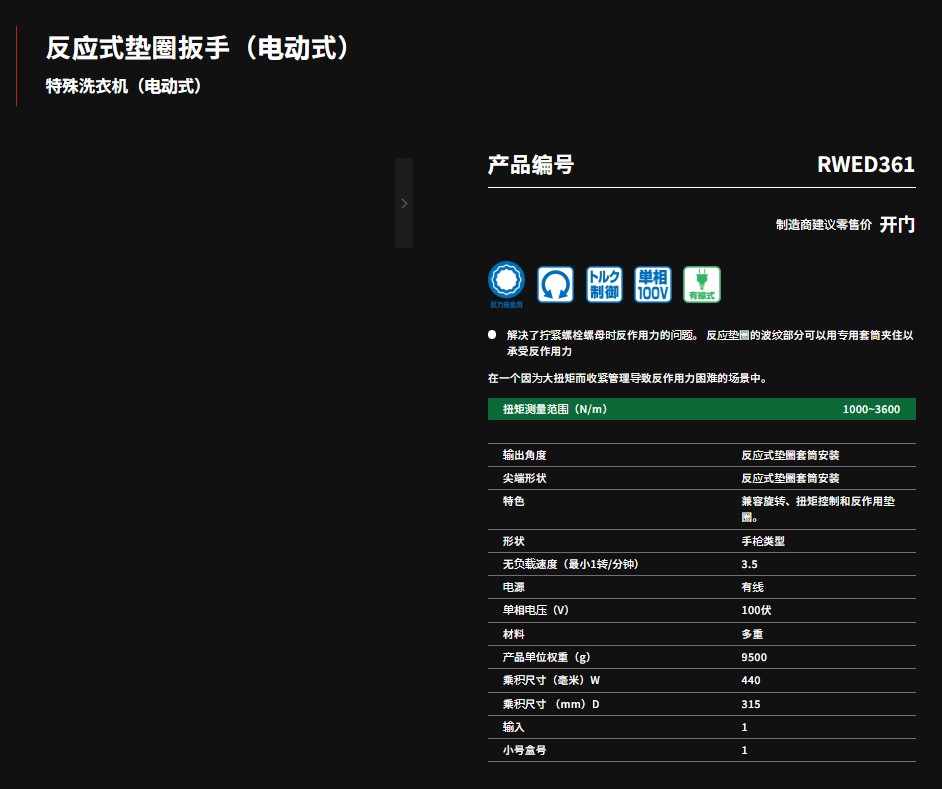Click the 尖端形状 row label
The height and width of the screenshot is (789, 942).
525,478
